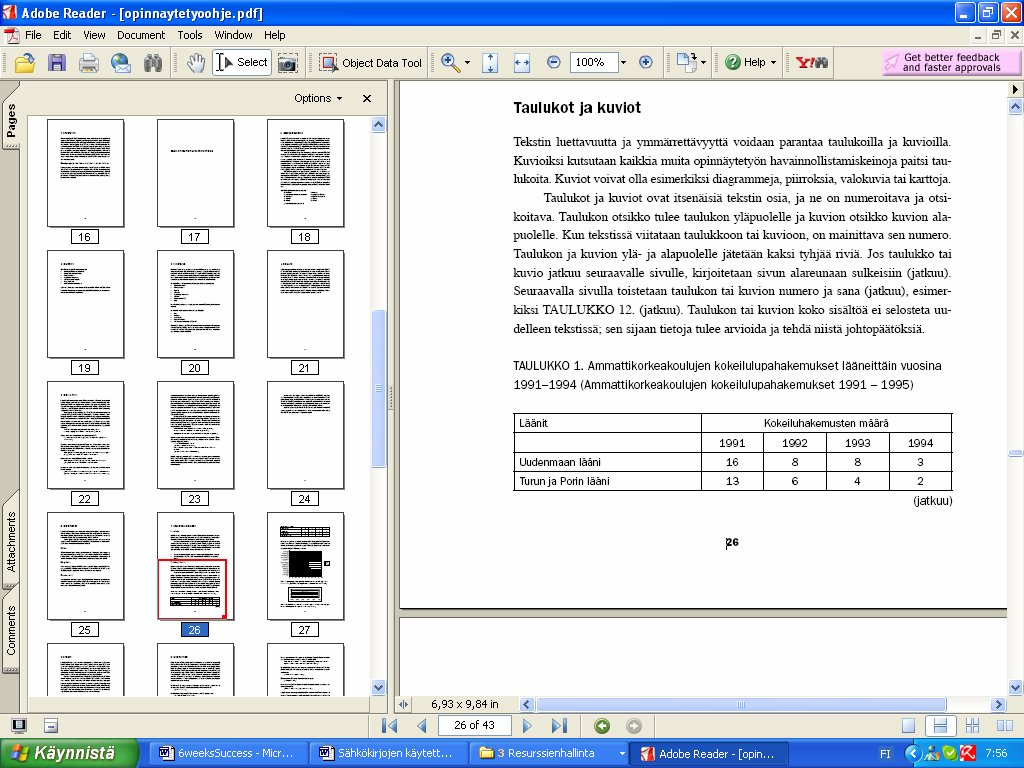Image resolution: width=1024 pixels, height=768 pixels.
Task: Zoom in with the plus button
Action: pyautogui.click(x=645, y=63)
